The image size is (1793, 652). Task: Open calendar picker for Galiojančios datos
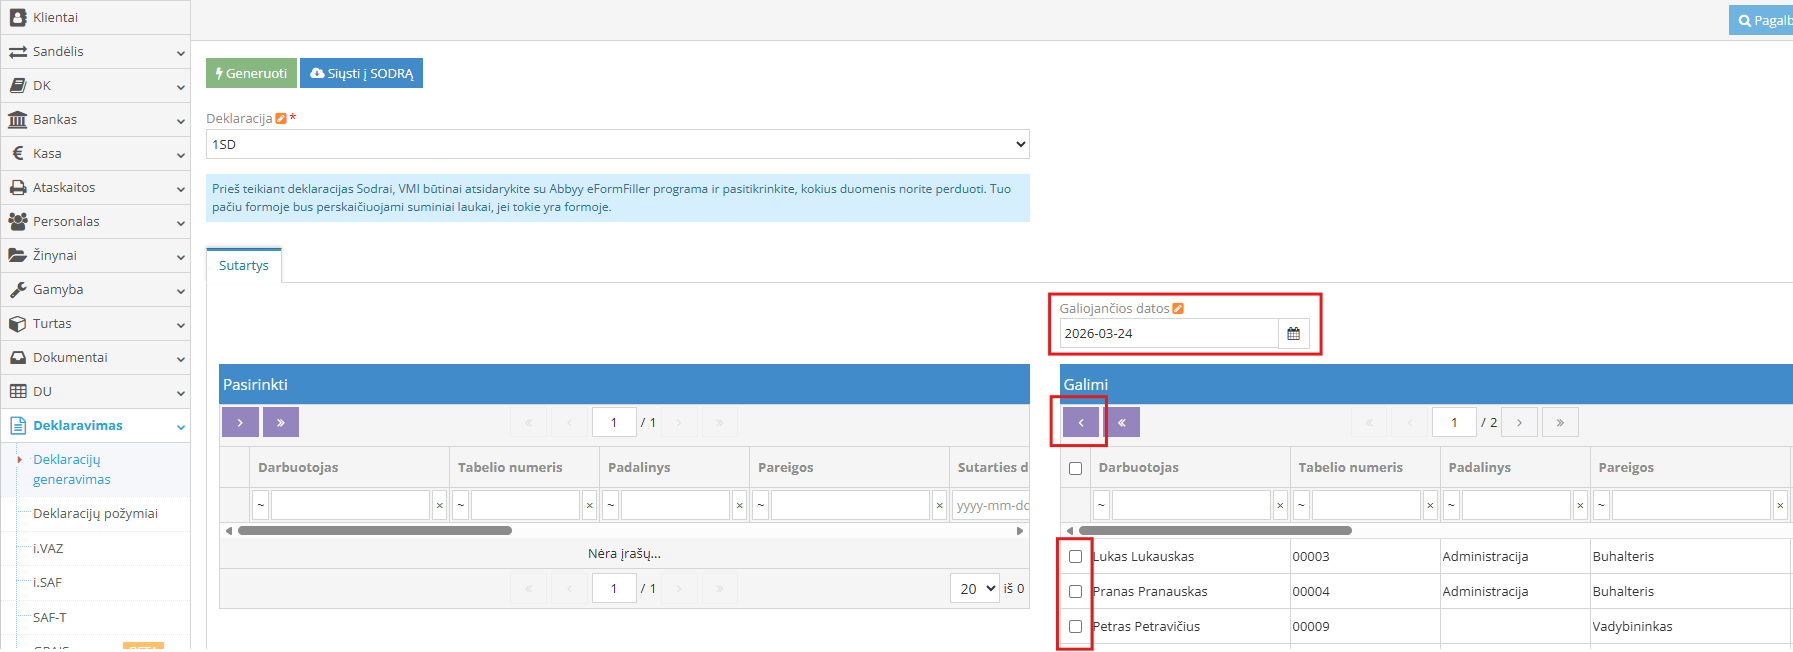pyautogui.click(x=1293, y=334)
